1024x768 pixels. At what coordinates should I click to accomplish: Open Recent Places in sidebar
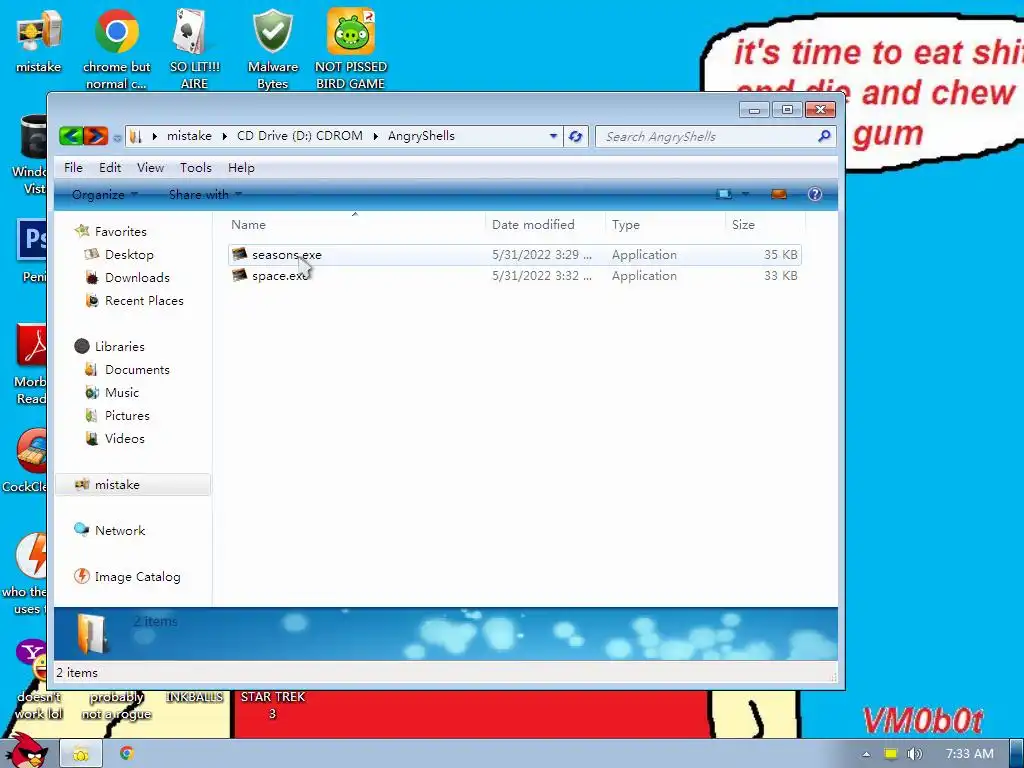(x=144, y=300)
